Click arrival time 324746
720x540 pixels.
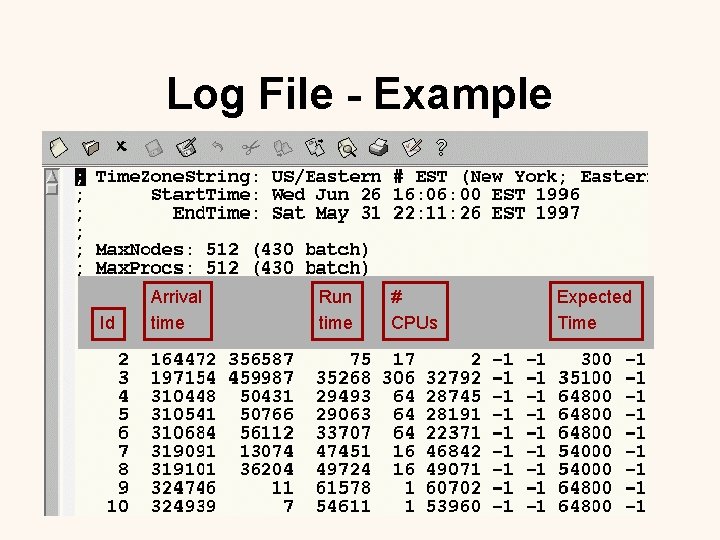[183, 488]
